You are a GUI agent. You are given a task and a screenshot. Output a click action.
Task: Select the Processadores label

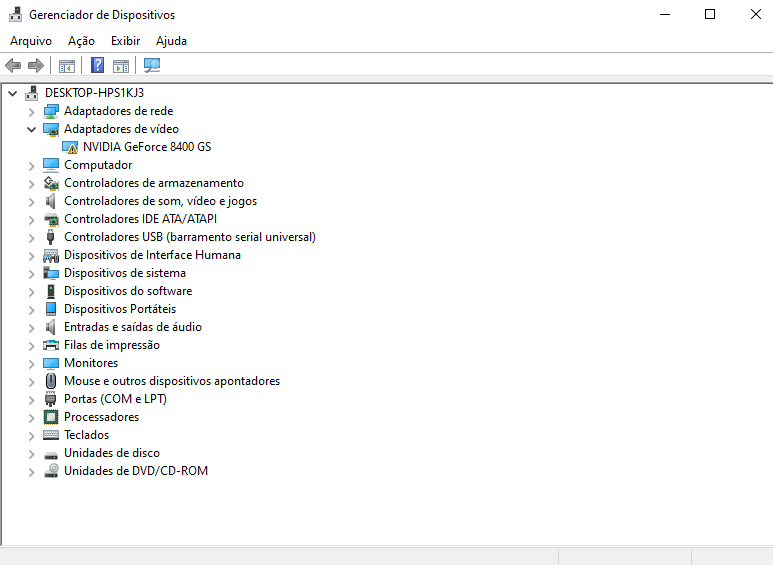(x=102, y=417)
